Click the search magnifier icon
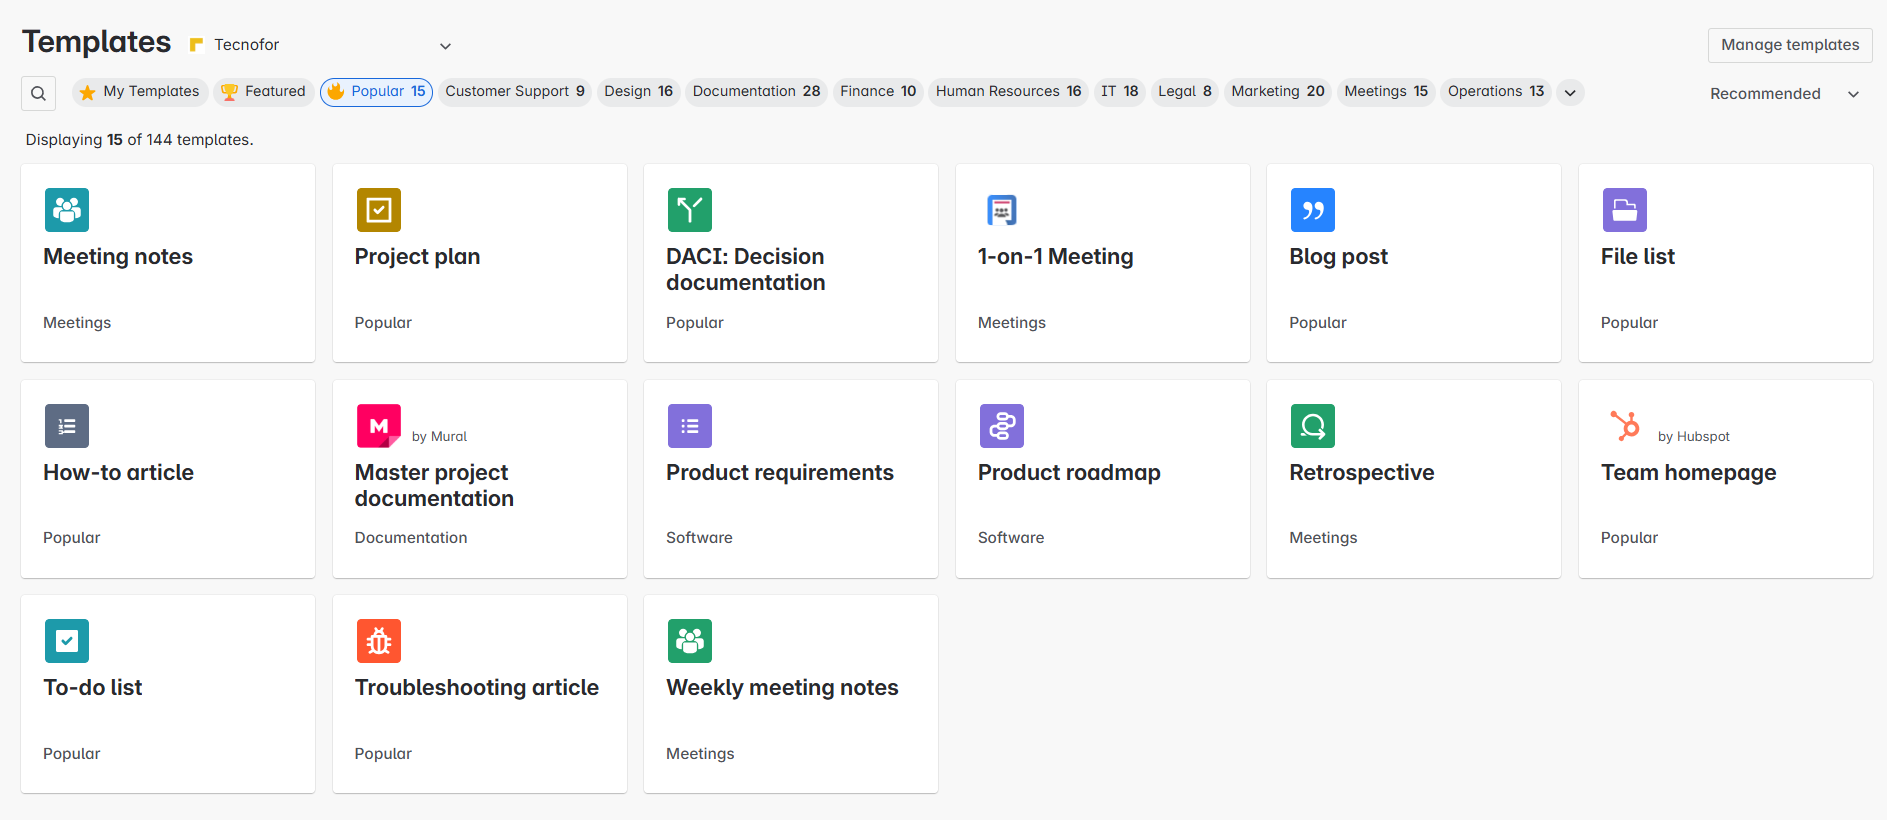The image size is (1887, 820). pyautogui.click(x=38, y=93)
